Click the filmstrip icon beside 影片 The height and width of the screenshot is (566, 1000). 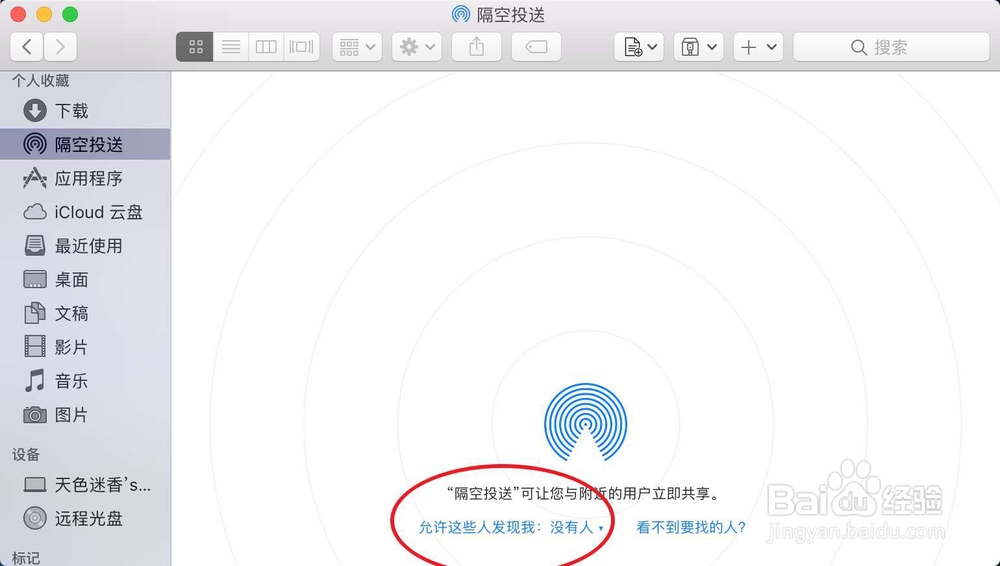coord(34,347)
